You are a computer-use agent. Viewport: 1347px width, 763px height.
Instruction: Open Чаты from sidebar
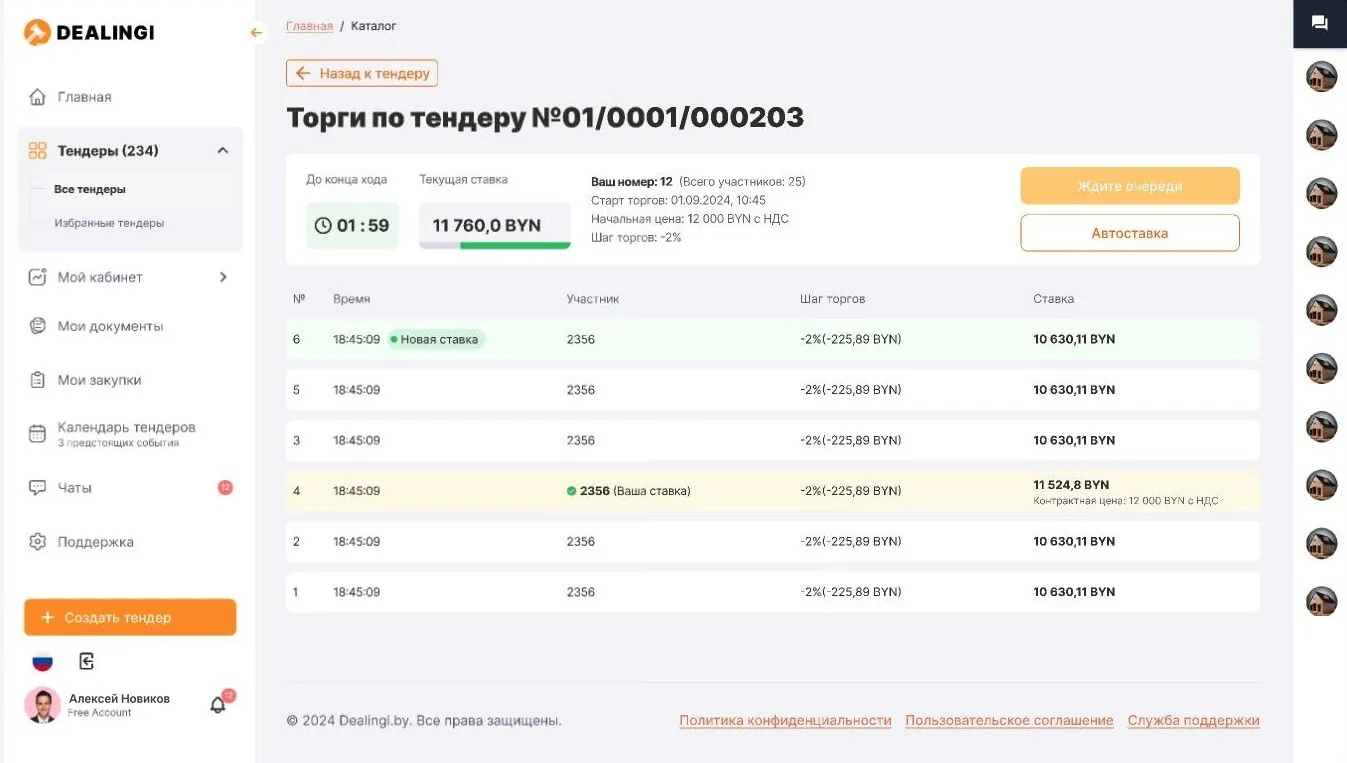point(75,488)
